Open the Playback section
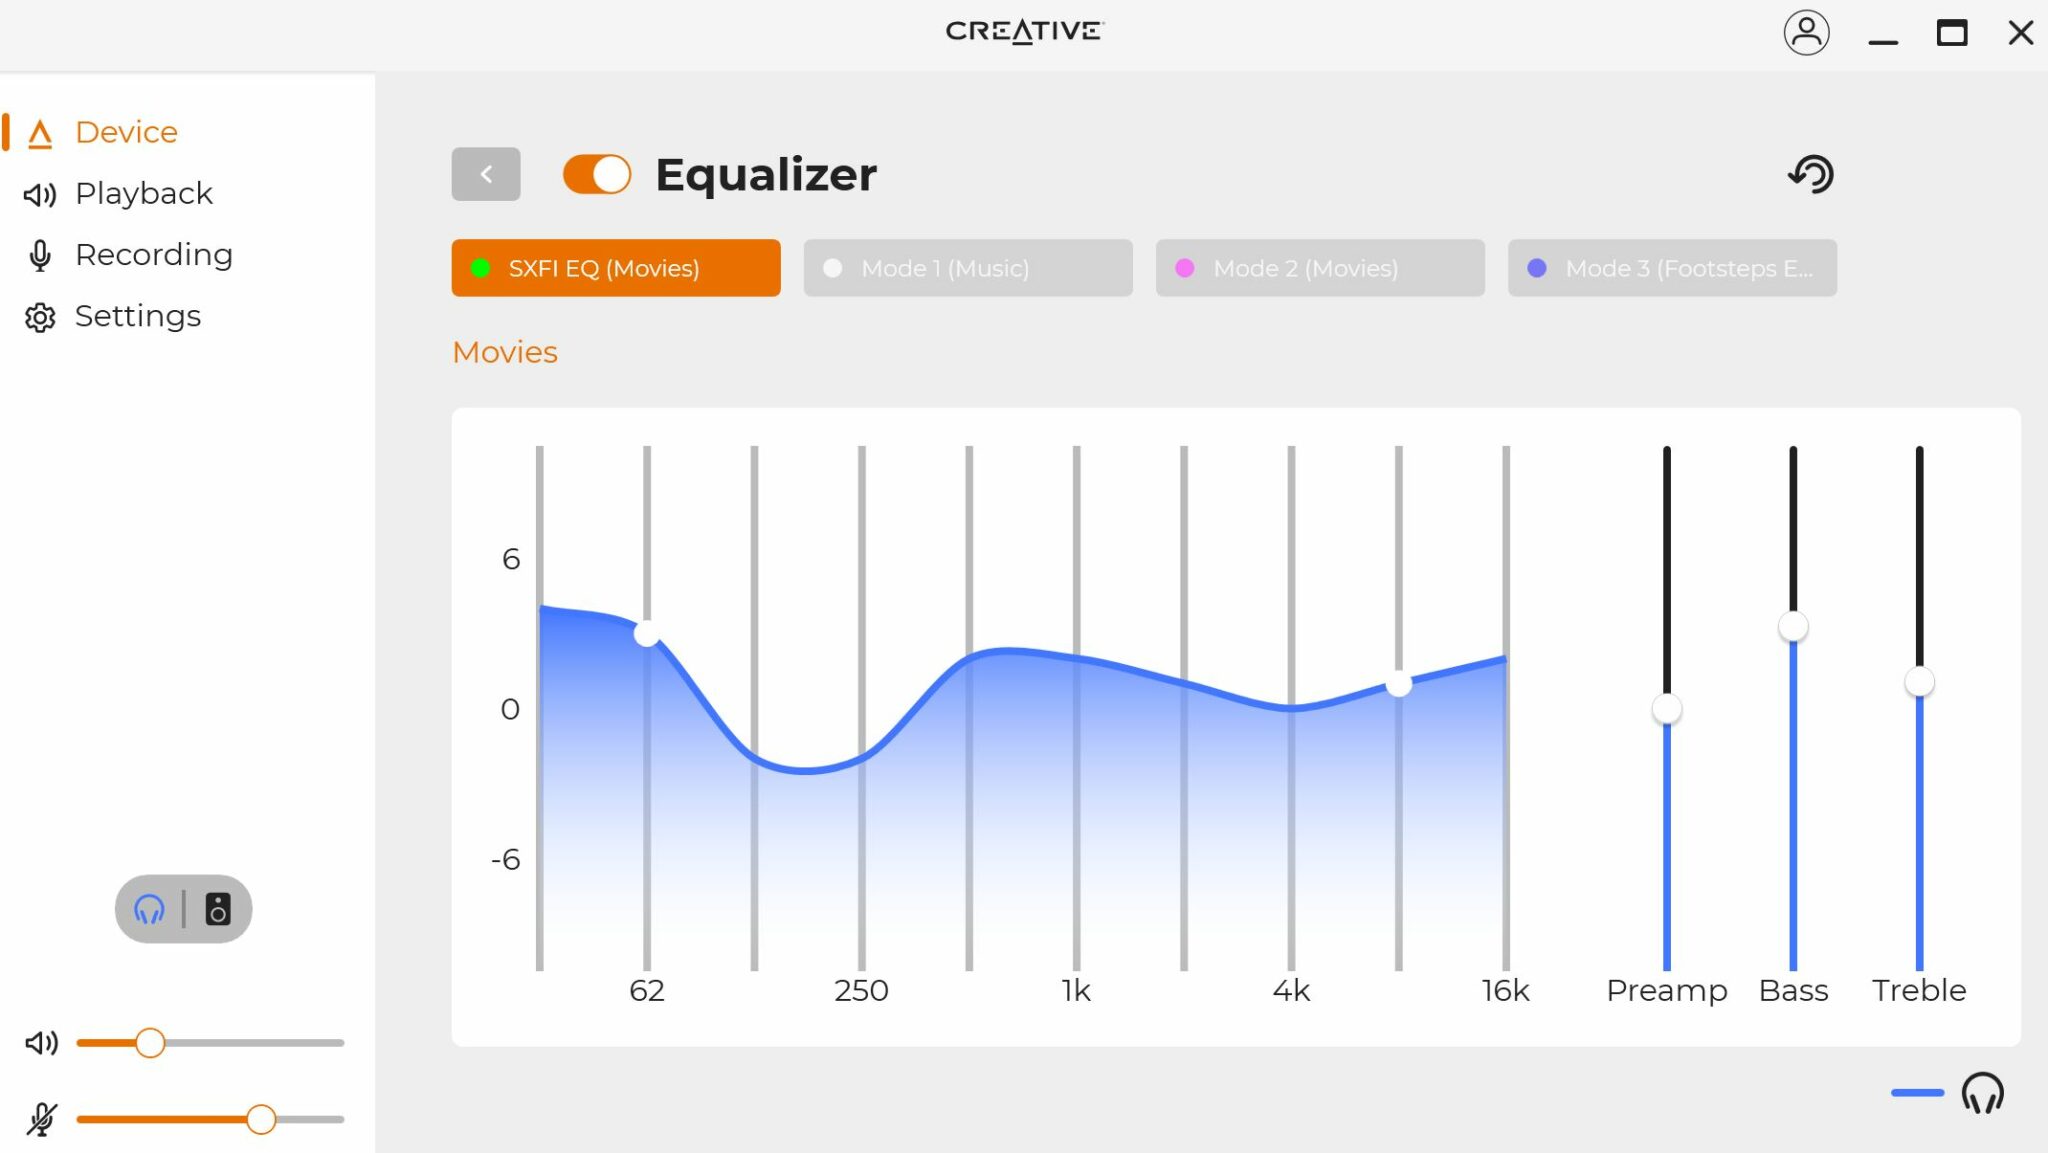This screenshot has height=1153, width=2048. coord(143,193)
